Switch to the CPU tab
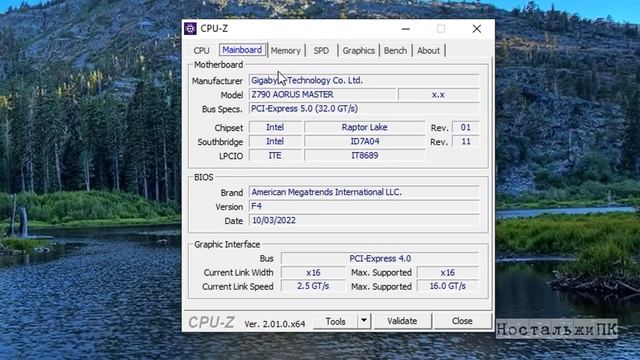The image size is (640, 360). click(201, 51)
